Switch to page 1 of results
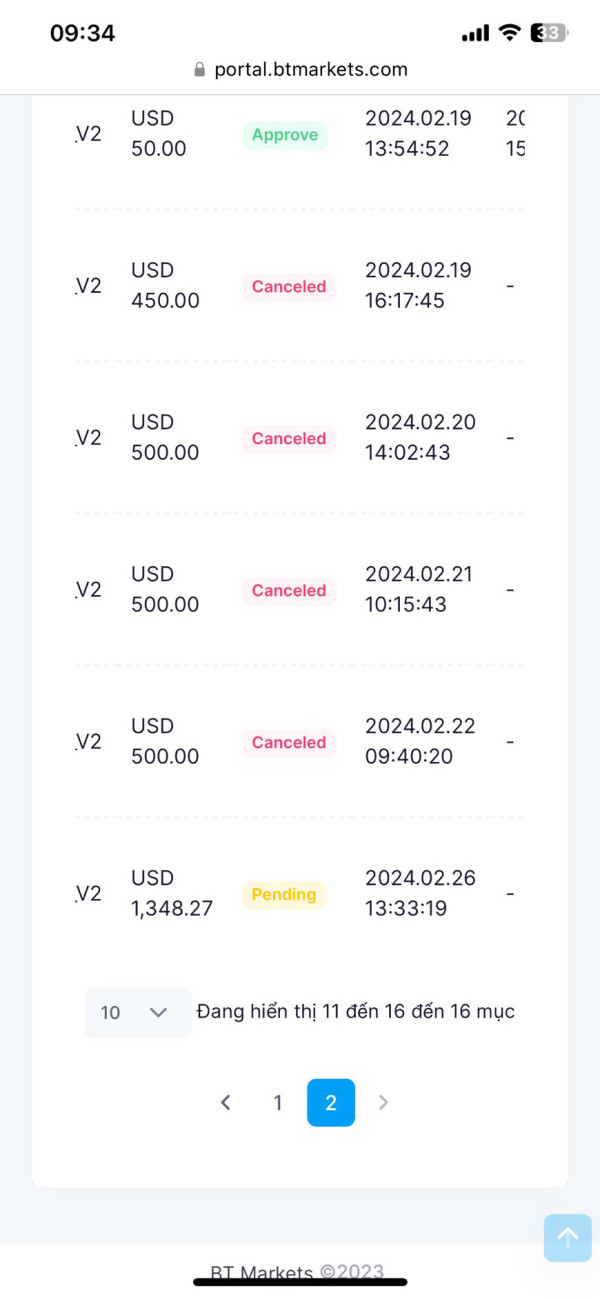This screenshot has width=600, height=1299. point(278,1103)
